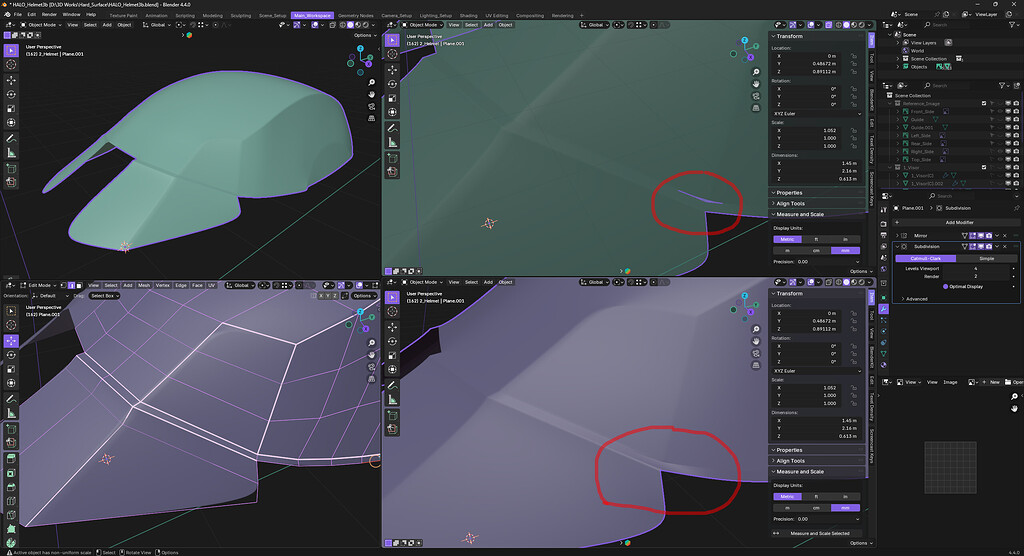Hide Front_Side in viewport via eye icon
Viewport: 1024px width, 556px height.
point(1000,112)
